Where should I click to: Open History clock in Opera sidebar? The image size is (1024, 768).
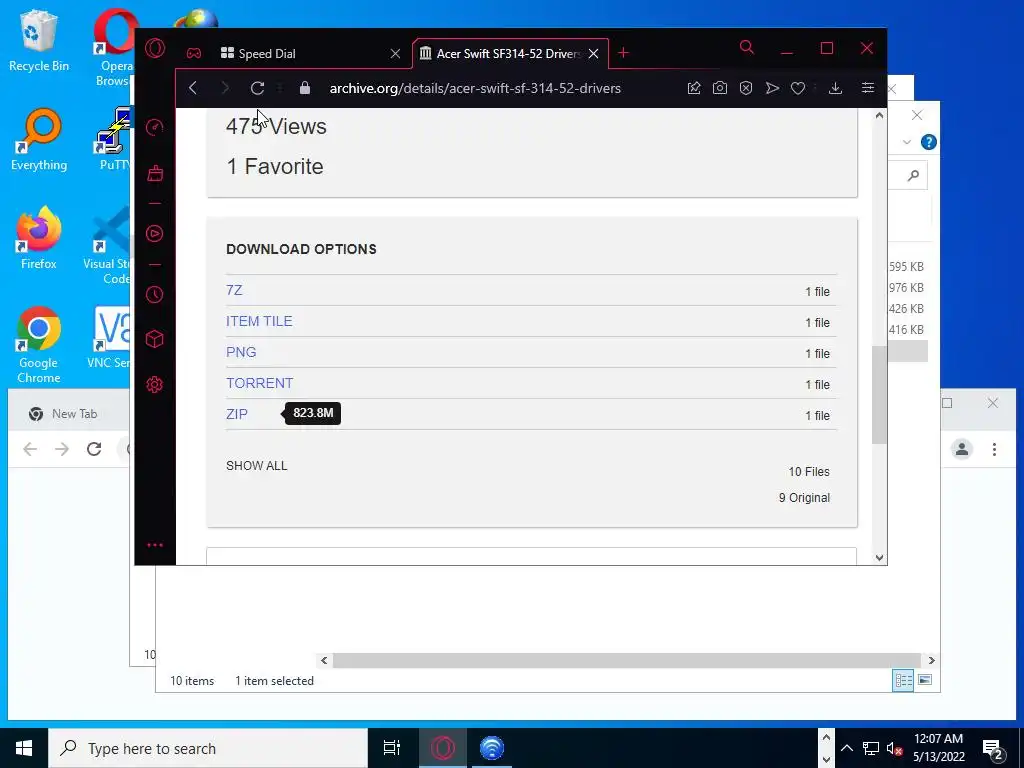coord(155,295)
